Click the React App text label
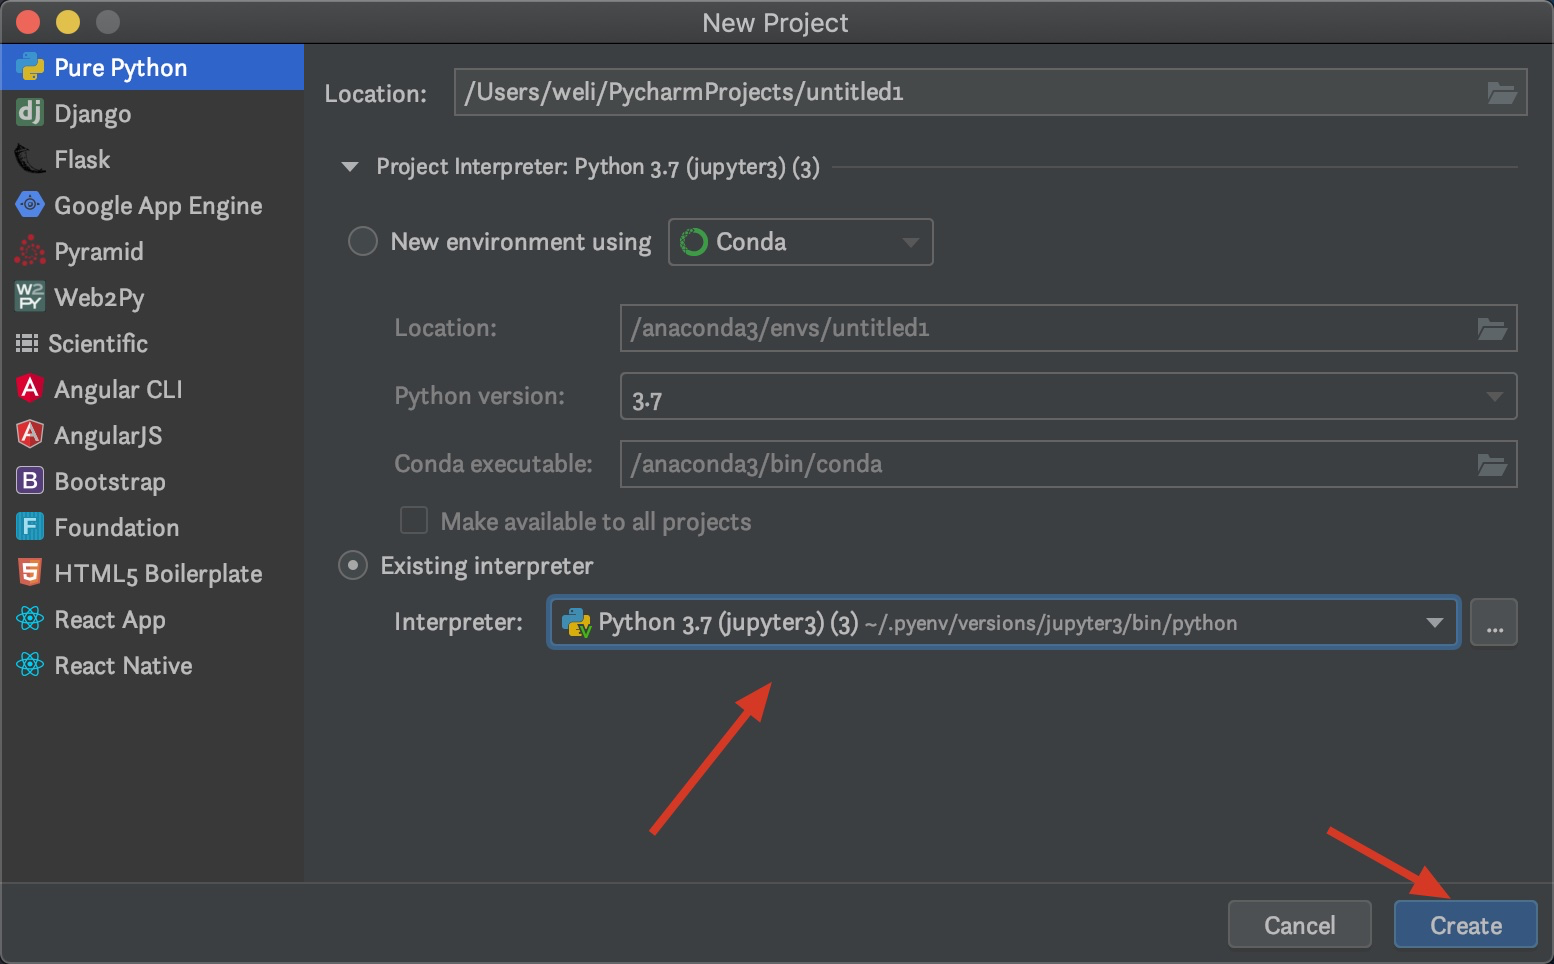1554x964 pixels. click(x=110, y=620)
